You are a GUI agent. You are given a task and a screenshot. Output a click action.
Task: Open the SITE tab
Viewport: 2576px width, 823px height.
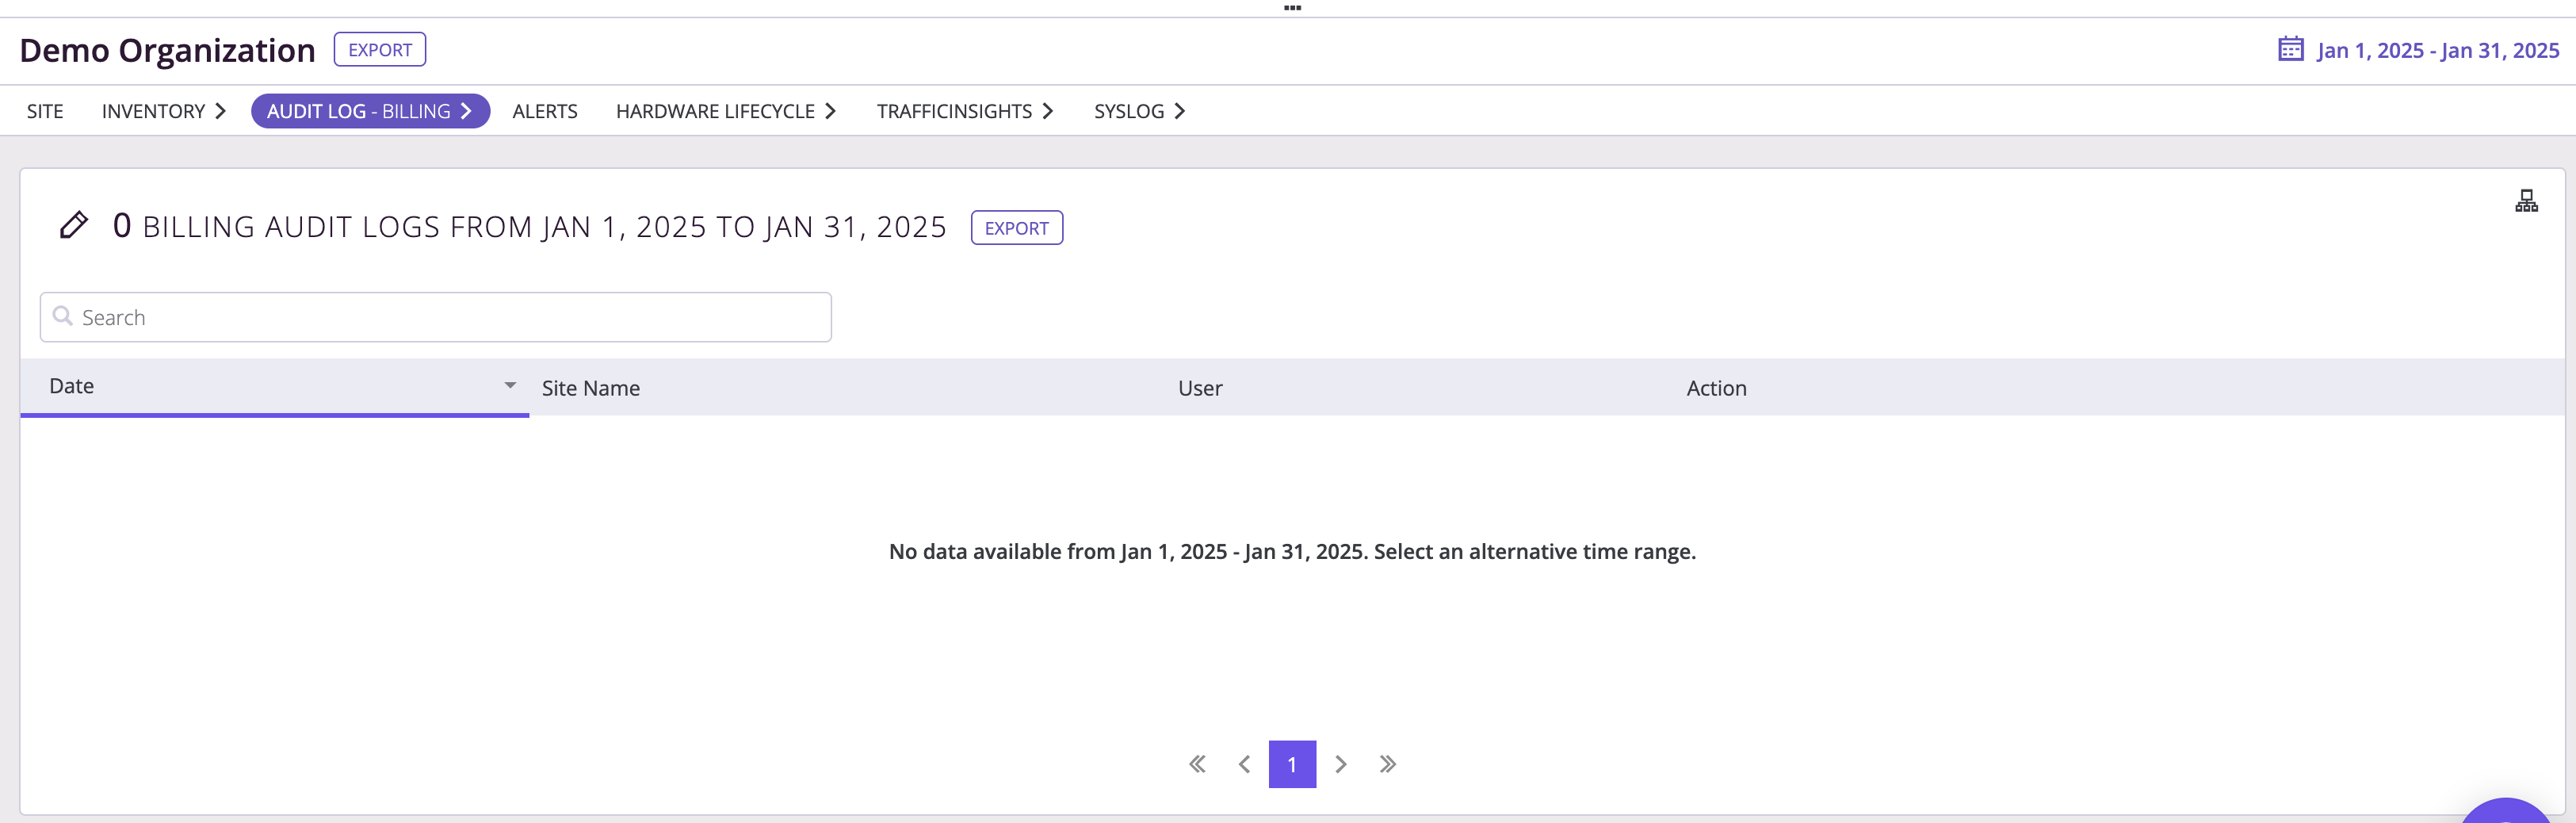pyautogui.click(x=45, y=111)
